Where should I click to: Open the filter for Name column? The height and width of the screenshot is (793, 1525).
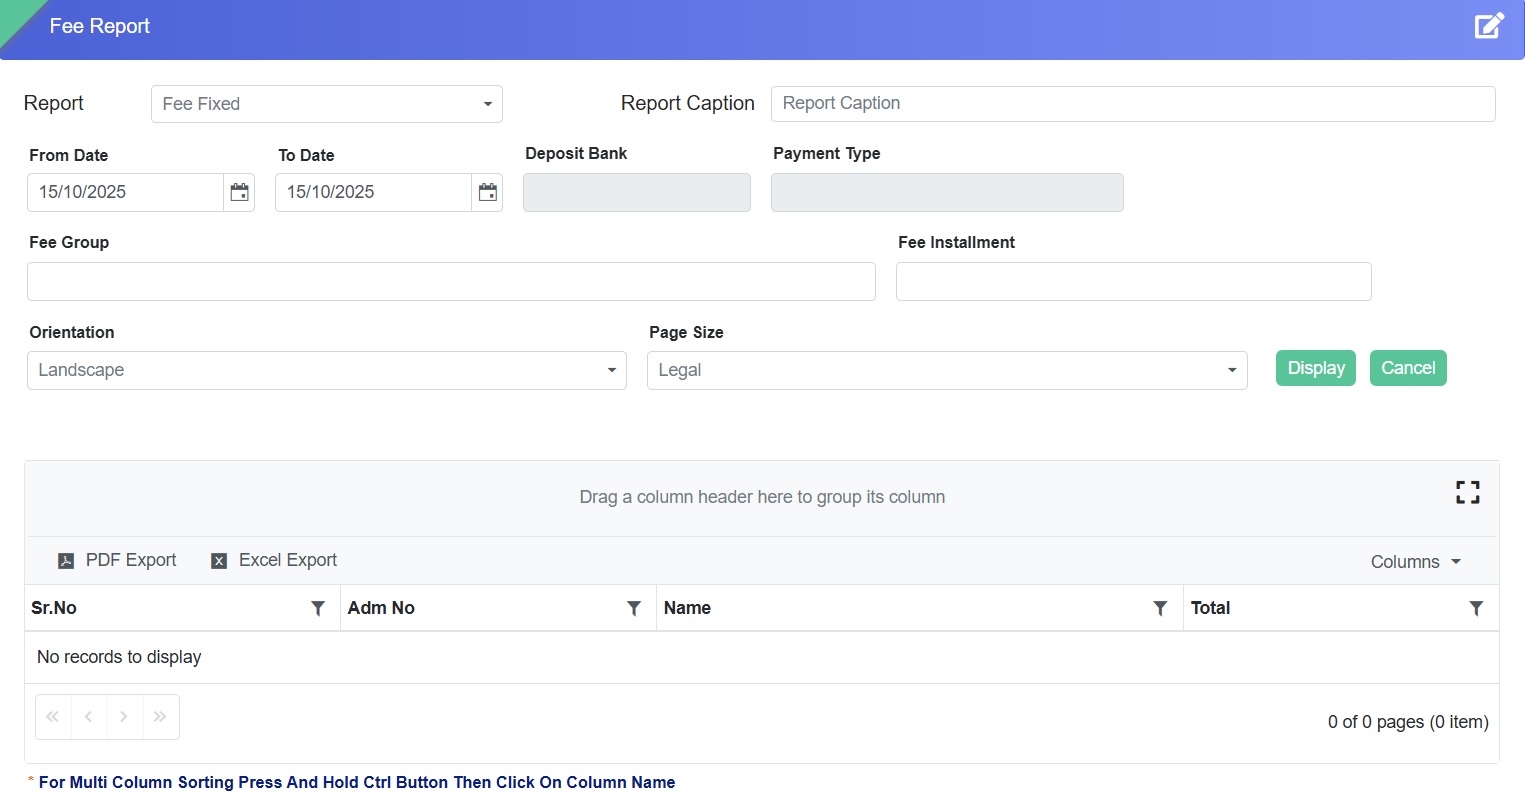point(1160,608)
